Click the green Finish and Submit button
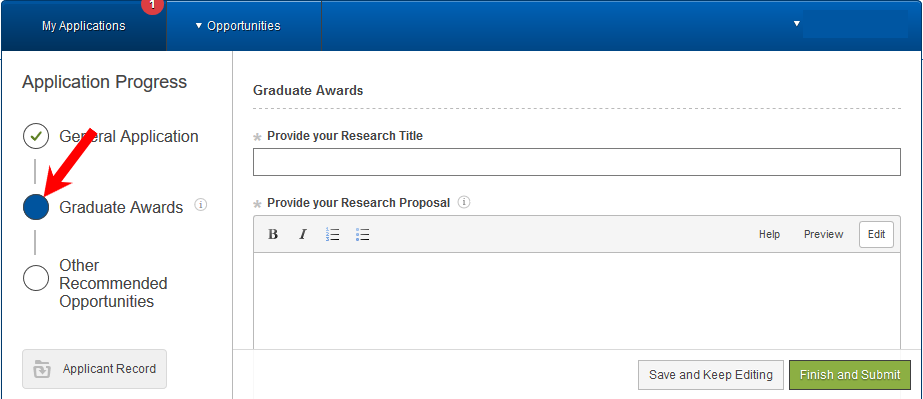The height and width of the screenshot is (399, 923). coord(850,375)
